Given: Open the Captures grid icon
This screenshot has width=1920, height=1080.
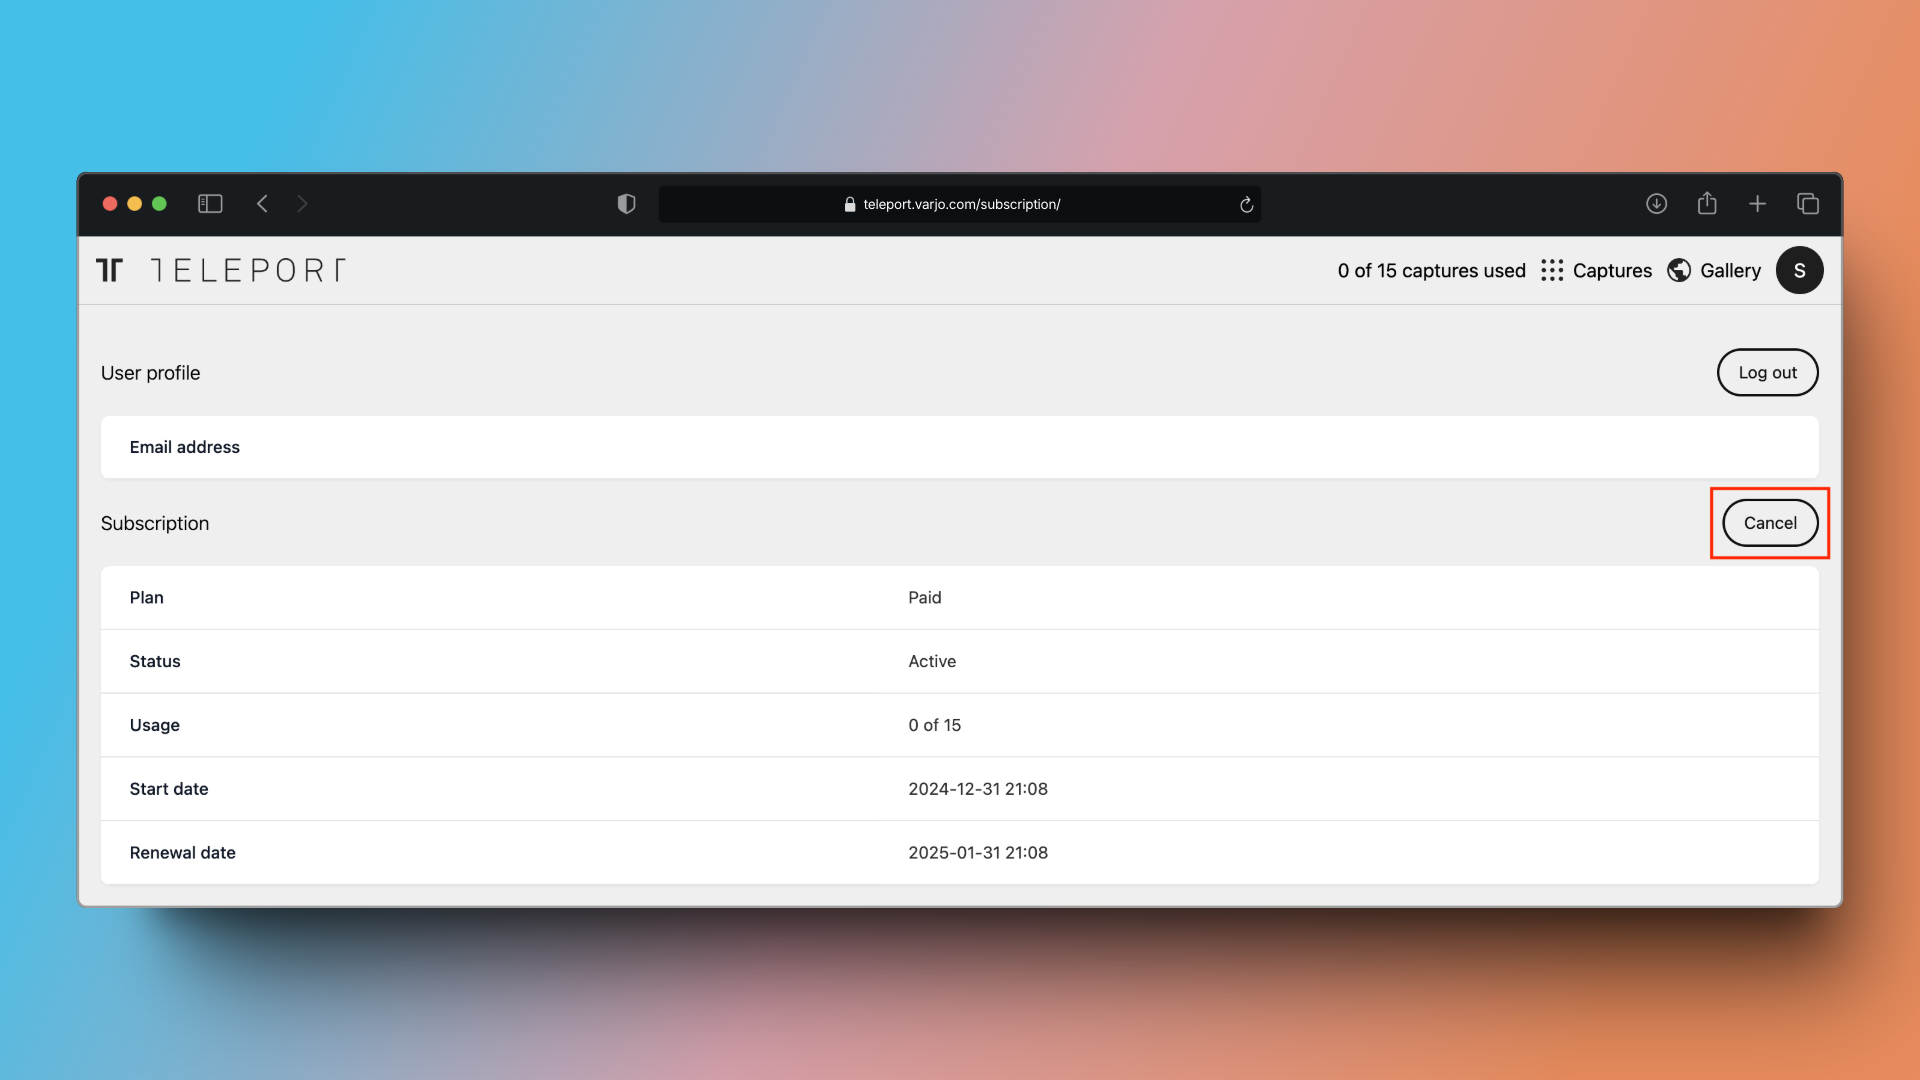Looking at the screenshot, I should click(1551, 270).
